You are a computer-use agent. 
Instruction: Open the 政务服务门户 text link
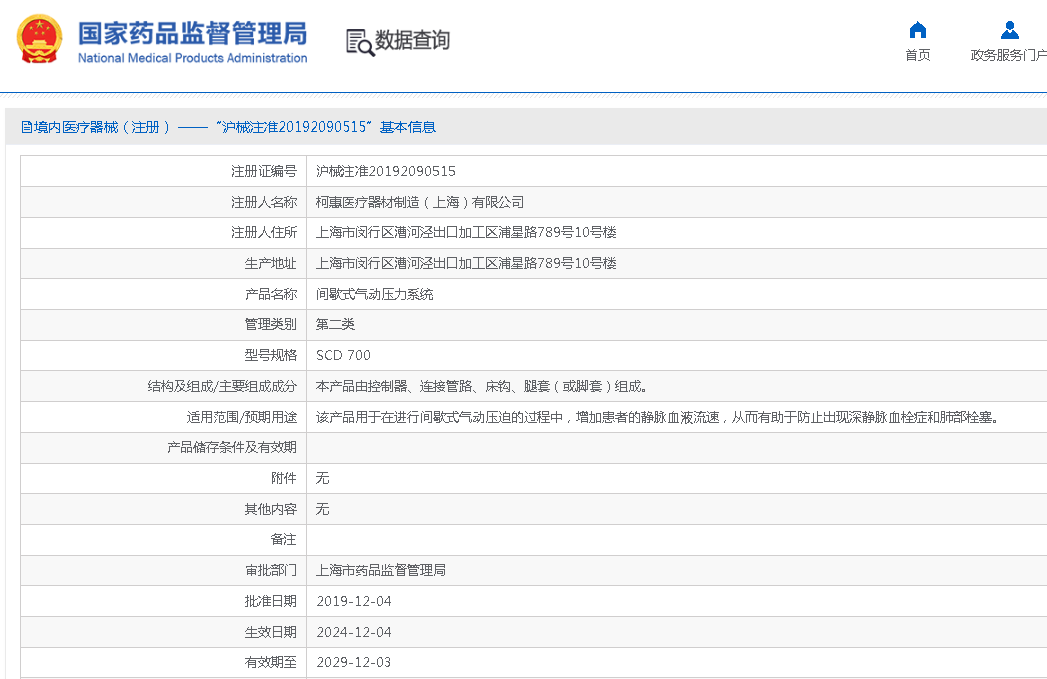[x=1008, y=56]
